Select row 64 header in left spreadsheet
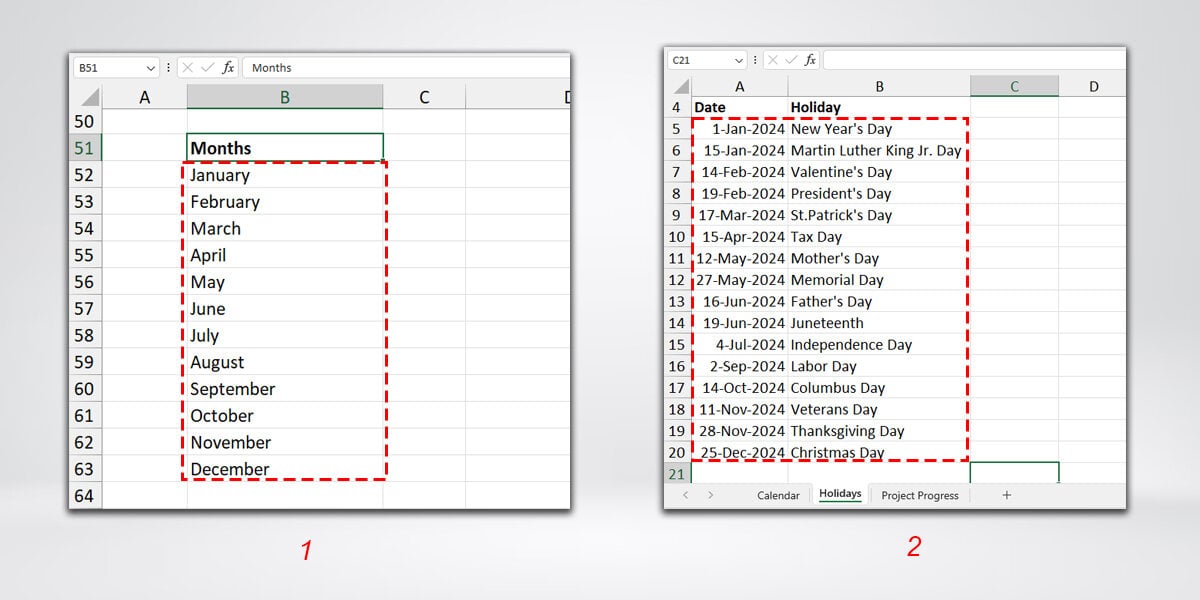The width and height of the screenshot is (1200, 600). tap(85, 495)
